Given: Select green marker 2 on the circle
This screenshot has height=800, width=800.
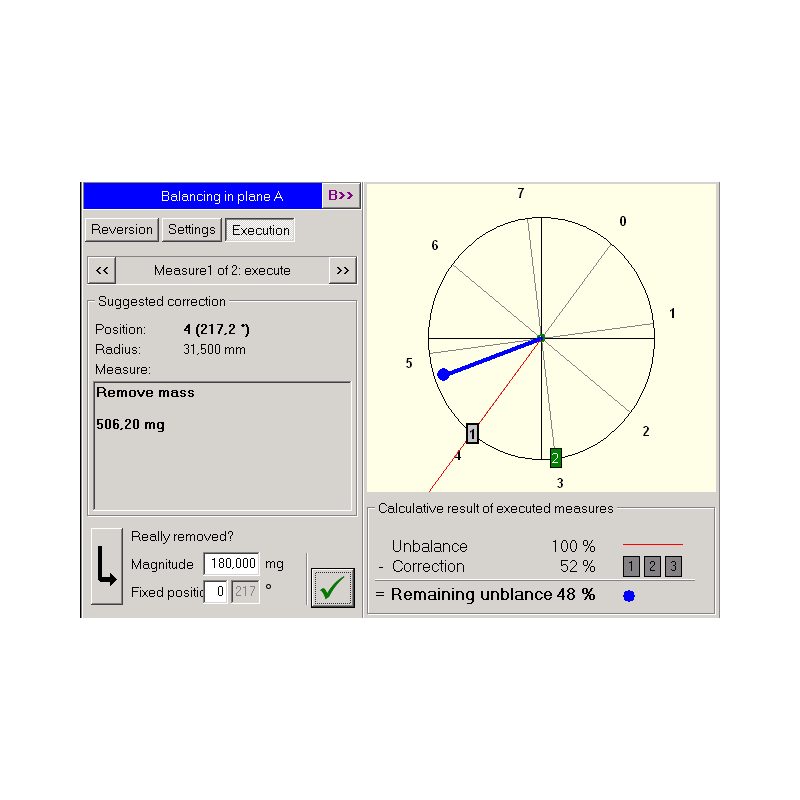Looking at the screenshot, I should [555, 458].
